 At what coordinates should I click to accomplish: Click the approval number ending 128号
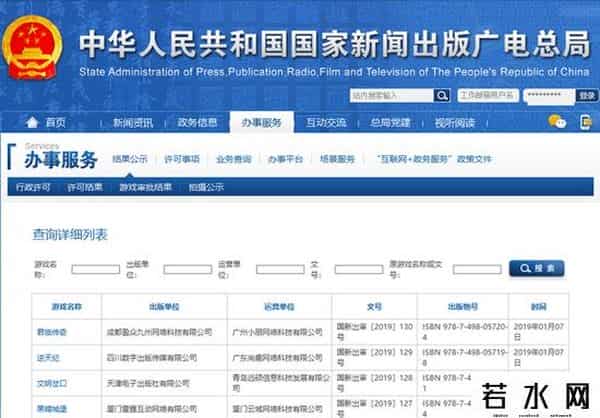[x=375, y=383]
